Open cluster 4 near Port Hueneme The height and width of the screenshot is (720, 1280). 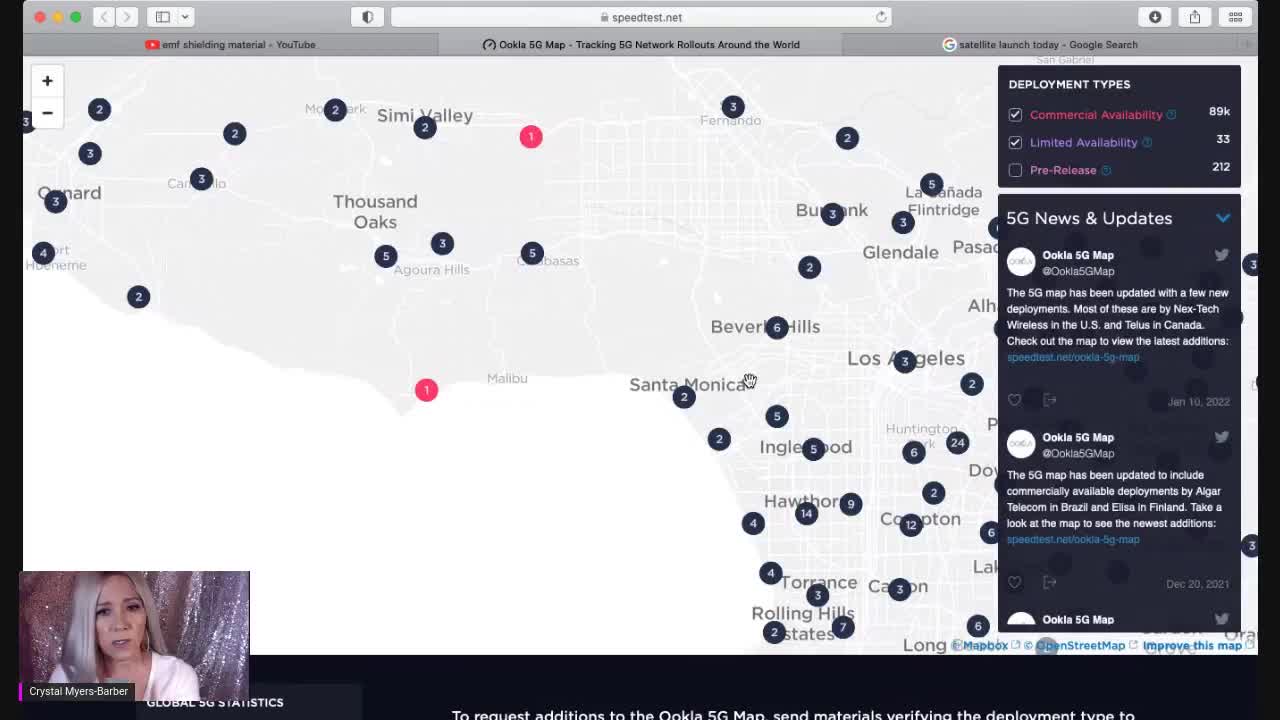[x=43, y=254]
